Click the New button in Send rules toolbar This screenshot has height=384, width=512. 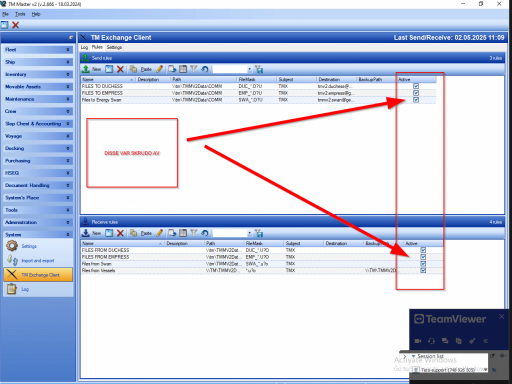point(92,69)
